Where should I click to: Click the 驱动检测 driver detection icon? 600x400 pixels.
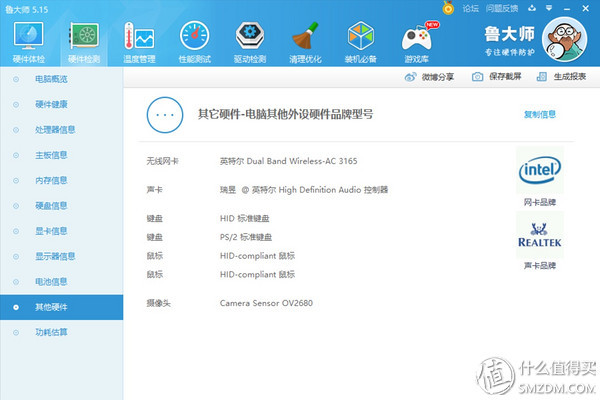(249, 42)
